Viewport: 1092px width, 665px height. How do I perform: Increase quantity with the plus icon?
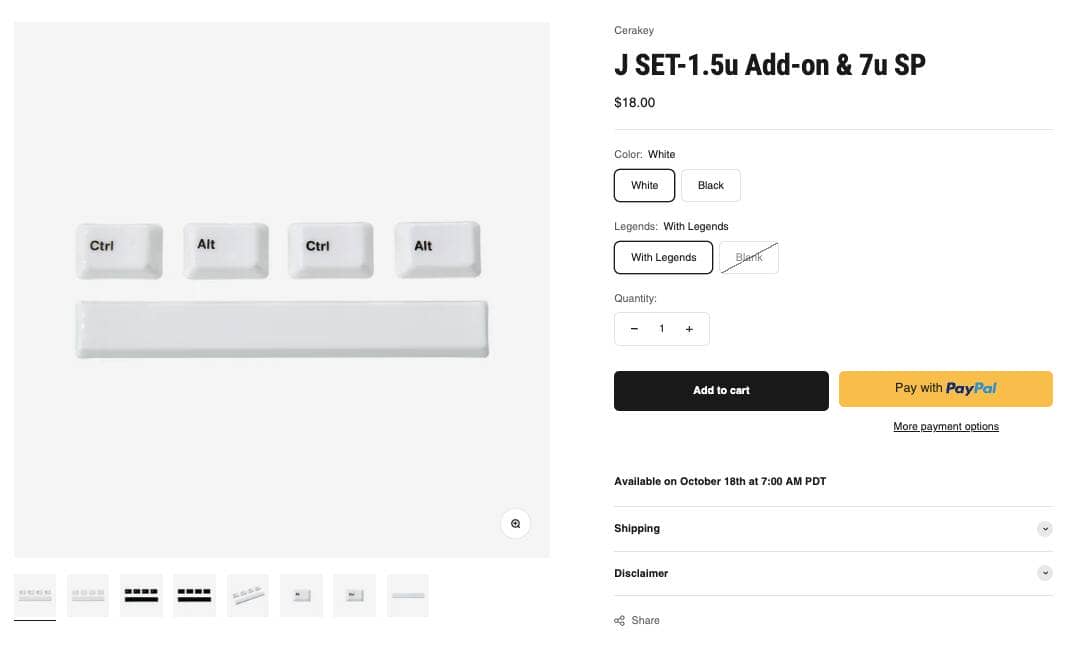(x=689, y=329)
